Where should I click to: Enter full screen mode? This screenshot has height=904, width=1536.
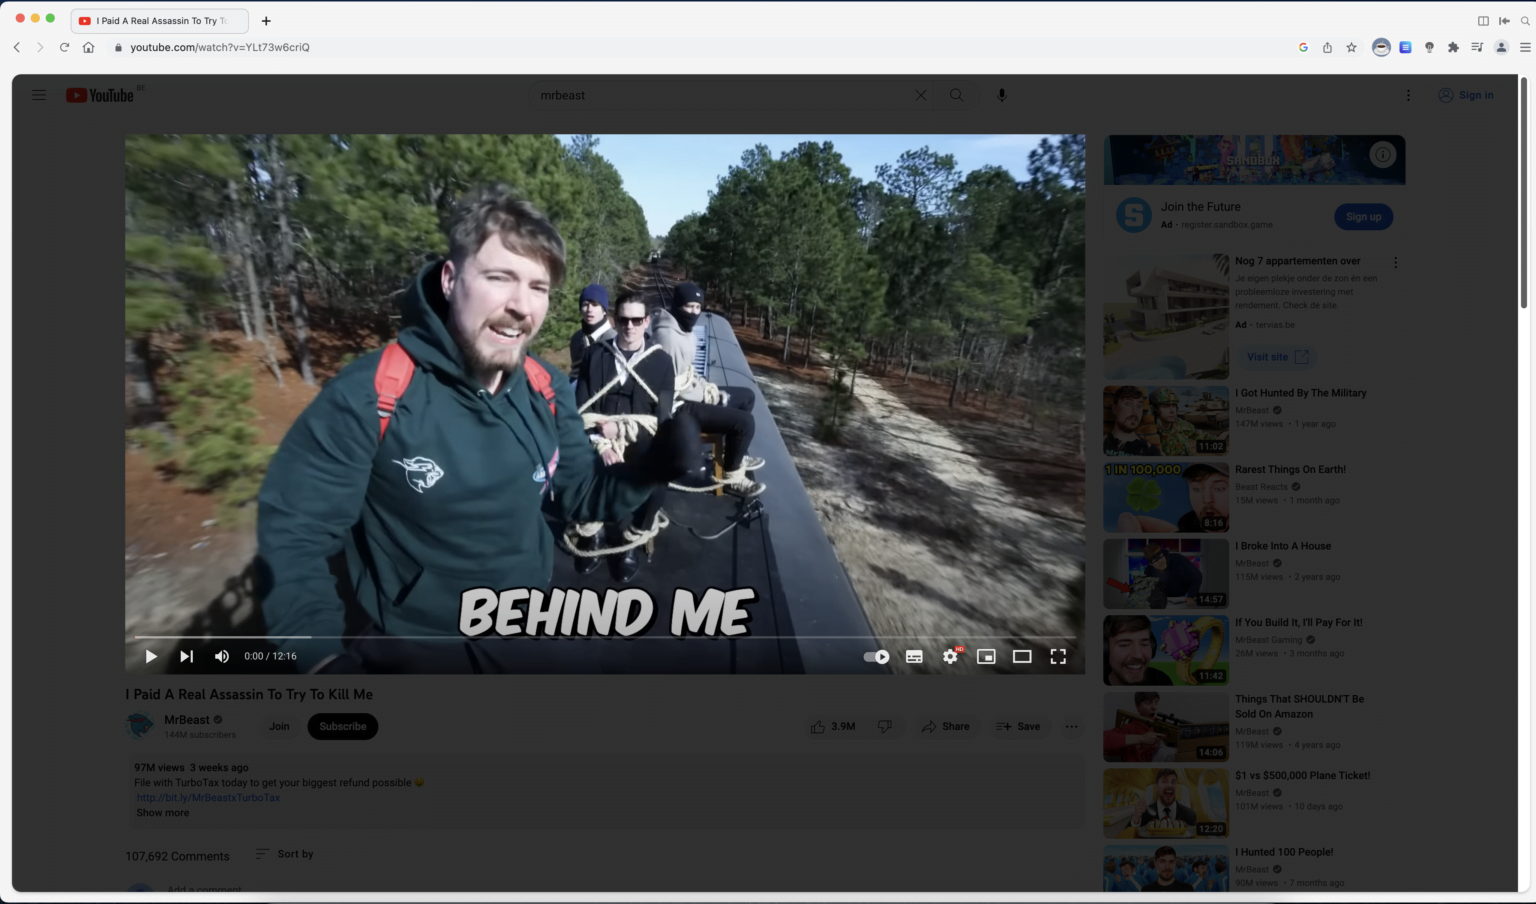click(1058, 657)
